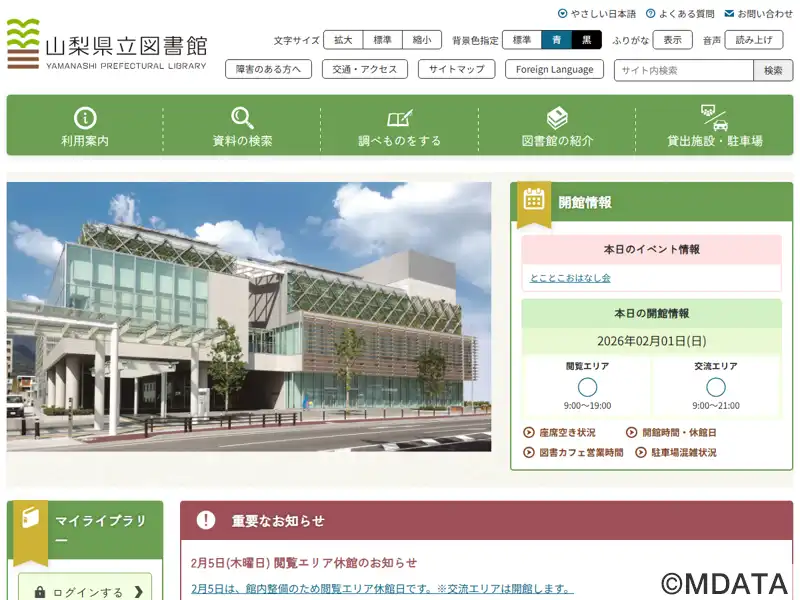Open 調べものをする notebook icon

(399, 118)
